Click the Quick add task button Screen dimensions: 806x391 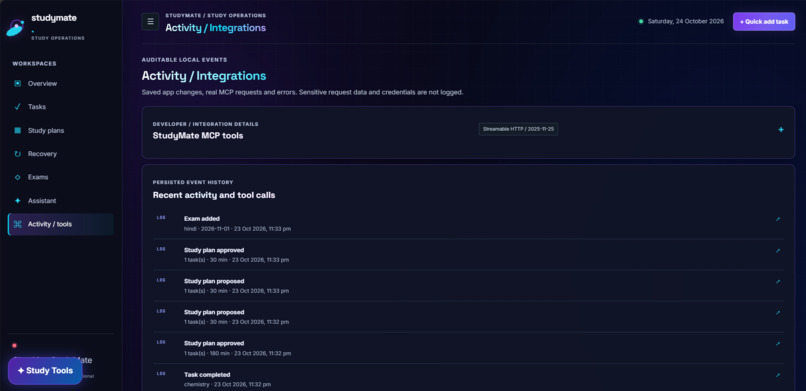[764, 22]
